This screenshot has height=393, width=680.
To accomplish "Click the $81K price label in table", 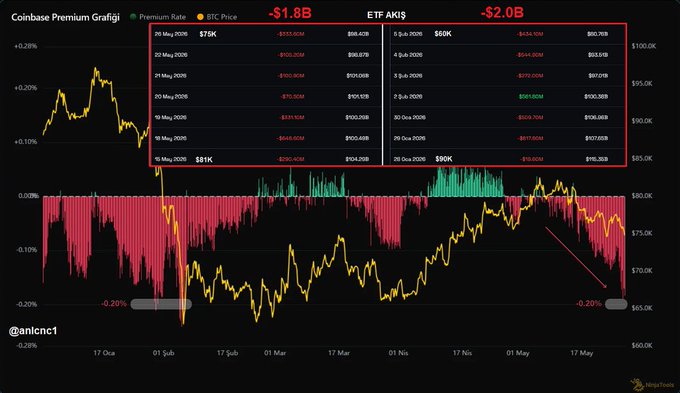I will pos(204,160).
